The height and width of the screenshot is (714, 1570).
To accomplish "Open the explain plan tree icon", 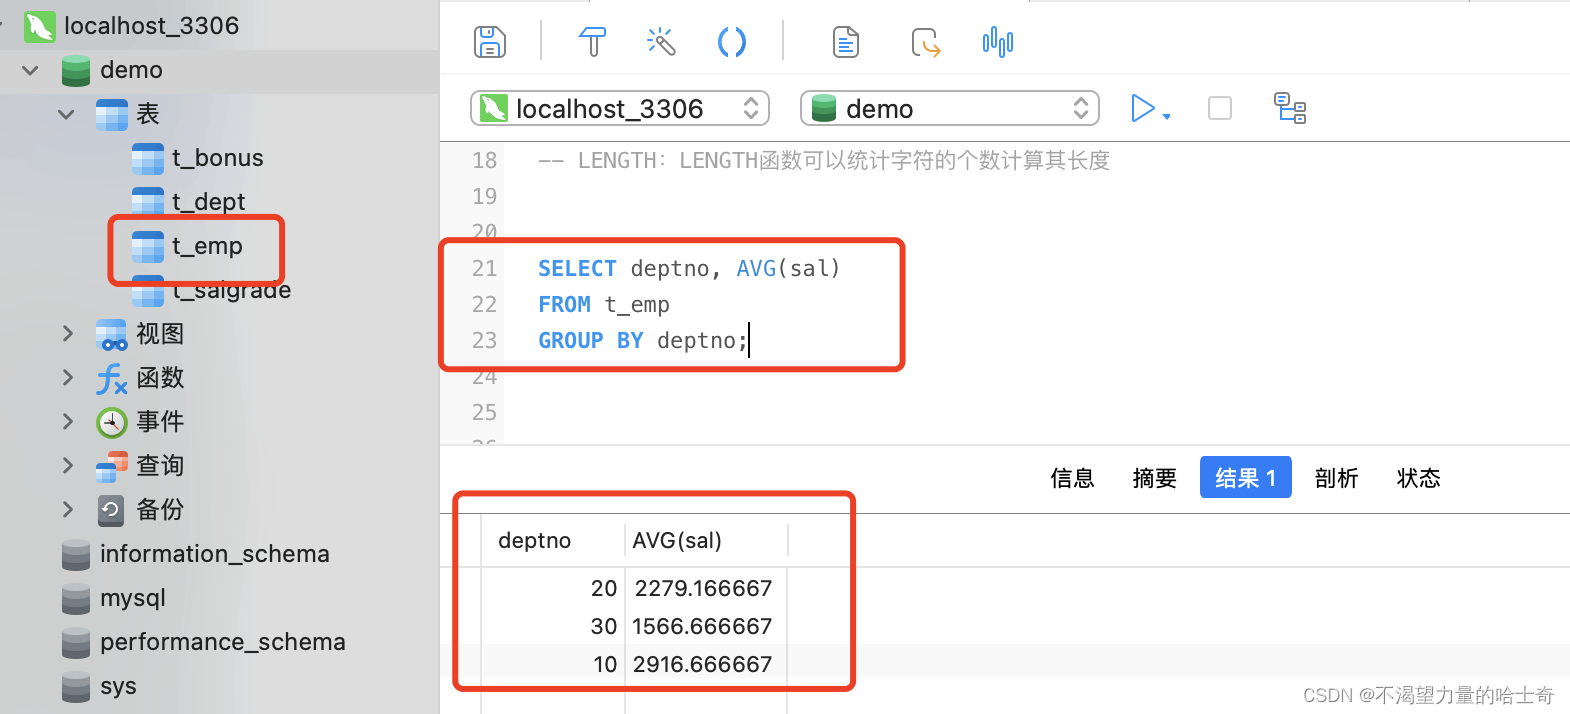I will click(1290, 108).
